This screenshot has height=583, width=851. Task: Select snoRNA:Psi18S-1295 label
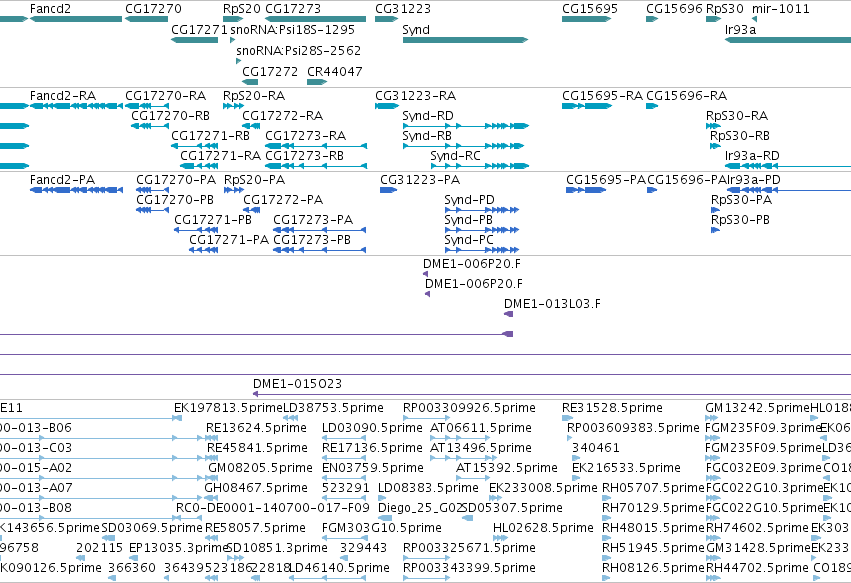click(293, 29)
